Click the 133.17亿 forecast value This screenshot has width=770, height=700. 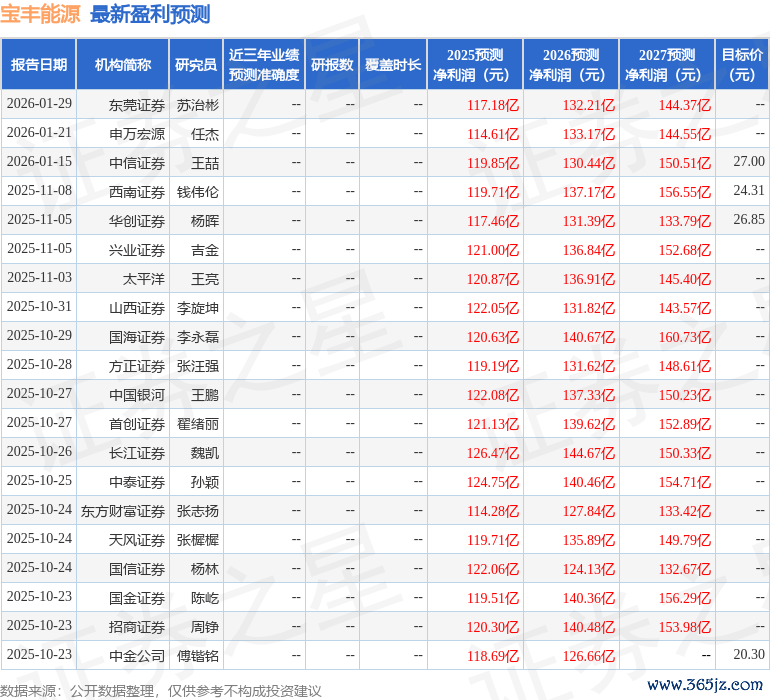[589, 134]
